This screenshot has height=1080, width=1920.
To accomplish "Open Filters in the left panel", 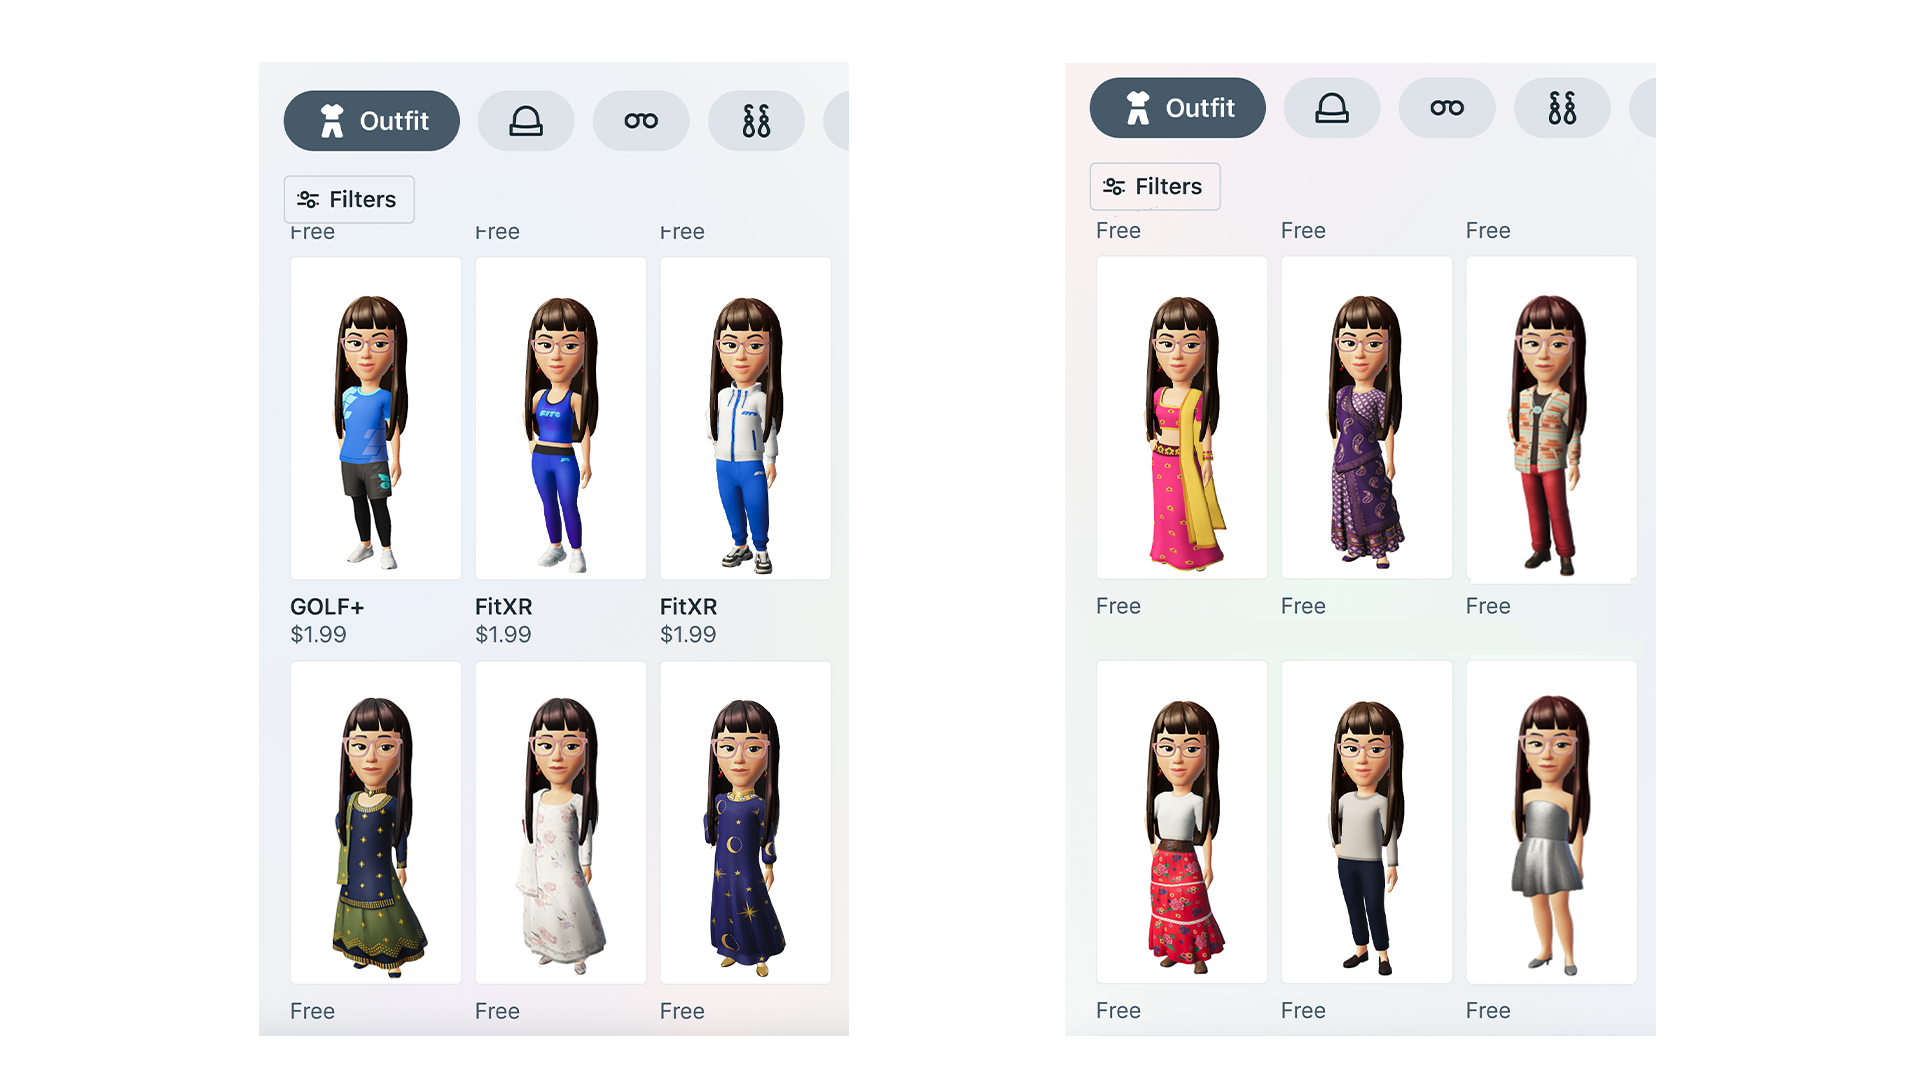I will pos(349,200).
